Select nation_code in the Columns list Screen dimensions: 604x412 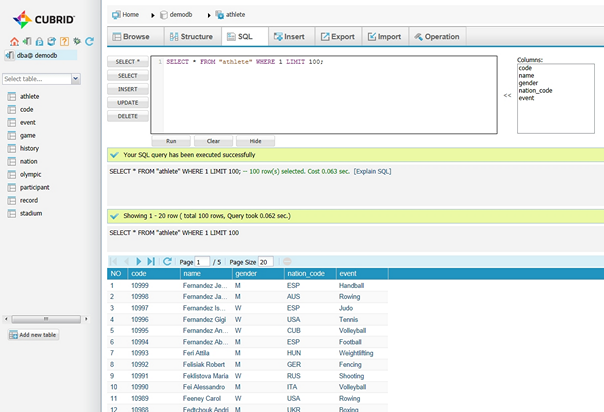tap(536, 92)
